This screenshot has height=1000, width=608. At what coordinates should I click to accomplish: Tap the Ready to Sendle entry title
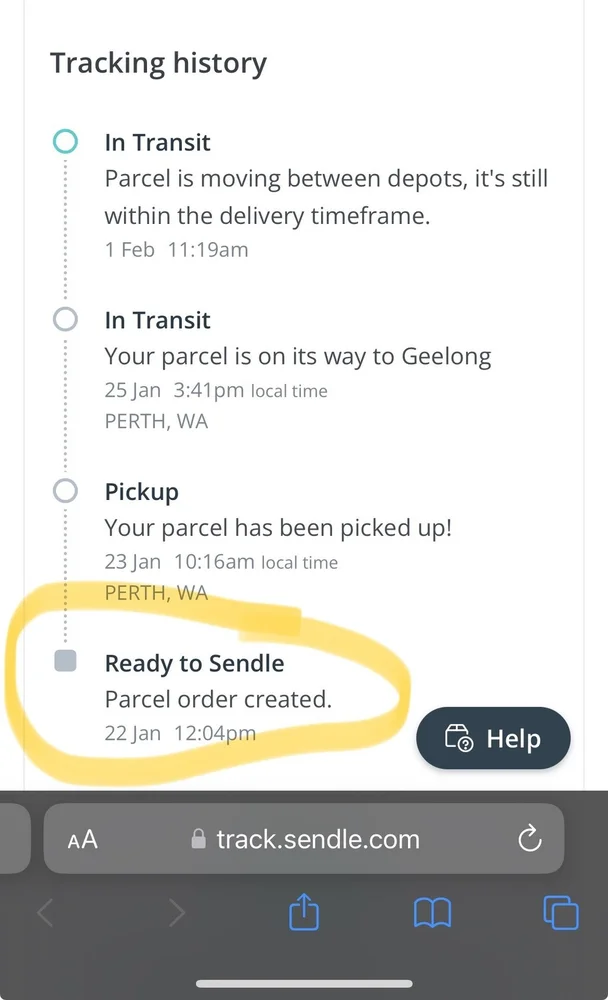(x=195, y=663)
